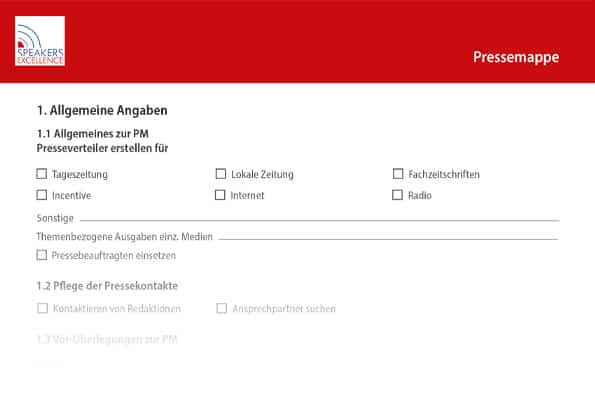Click the 1.1 Allgemeines zur PM subheading

pyautogui.click(x=93, y=134)
